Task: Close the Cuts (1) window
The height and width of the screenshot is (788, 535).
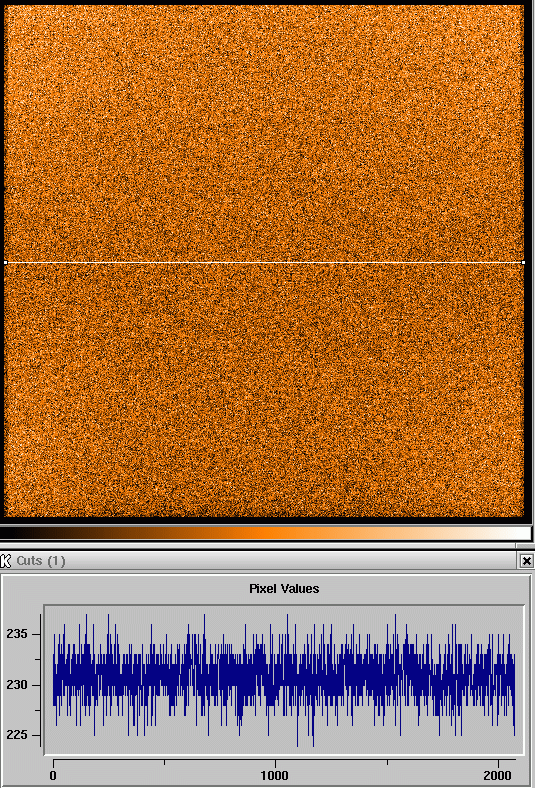Action: pos(526,560)
